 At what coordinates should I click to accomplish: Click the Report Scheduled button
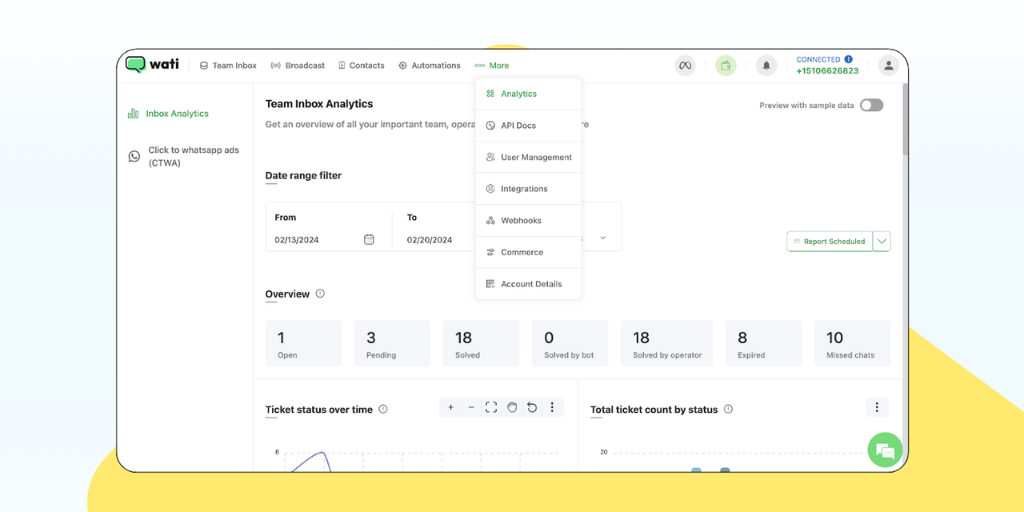point(829,241)
